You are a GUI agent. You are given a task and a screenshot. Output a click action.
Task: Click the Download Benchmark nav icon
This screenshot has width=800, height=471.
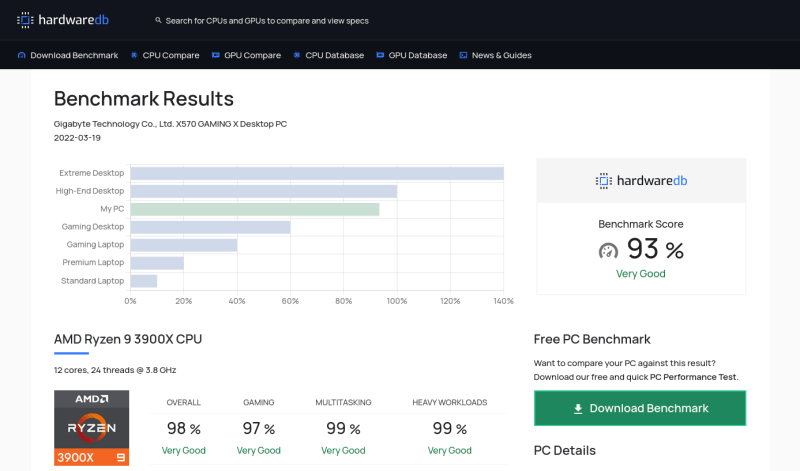pos(21,55)
